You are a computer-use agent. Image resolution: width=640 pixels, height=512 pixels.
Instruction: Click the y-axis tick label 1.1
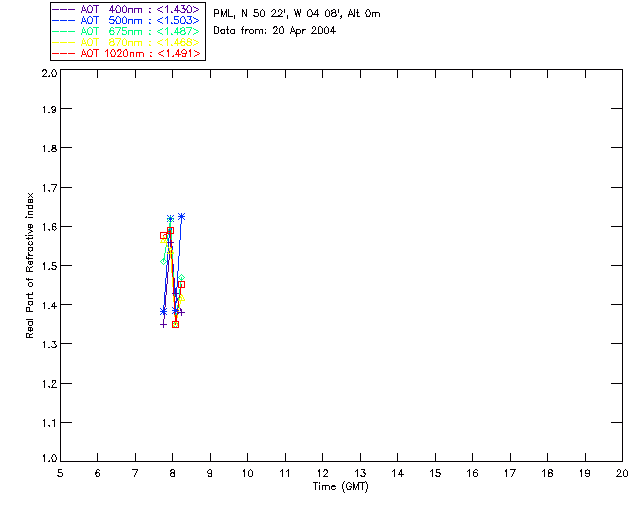click(x=49, y=423)
